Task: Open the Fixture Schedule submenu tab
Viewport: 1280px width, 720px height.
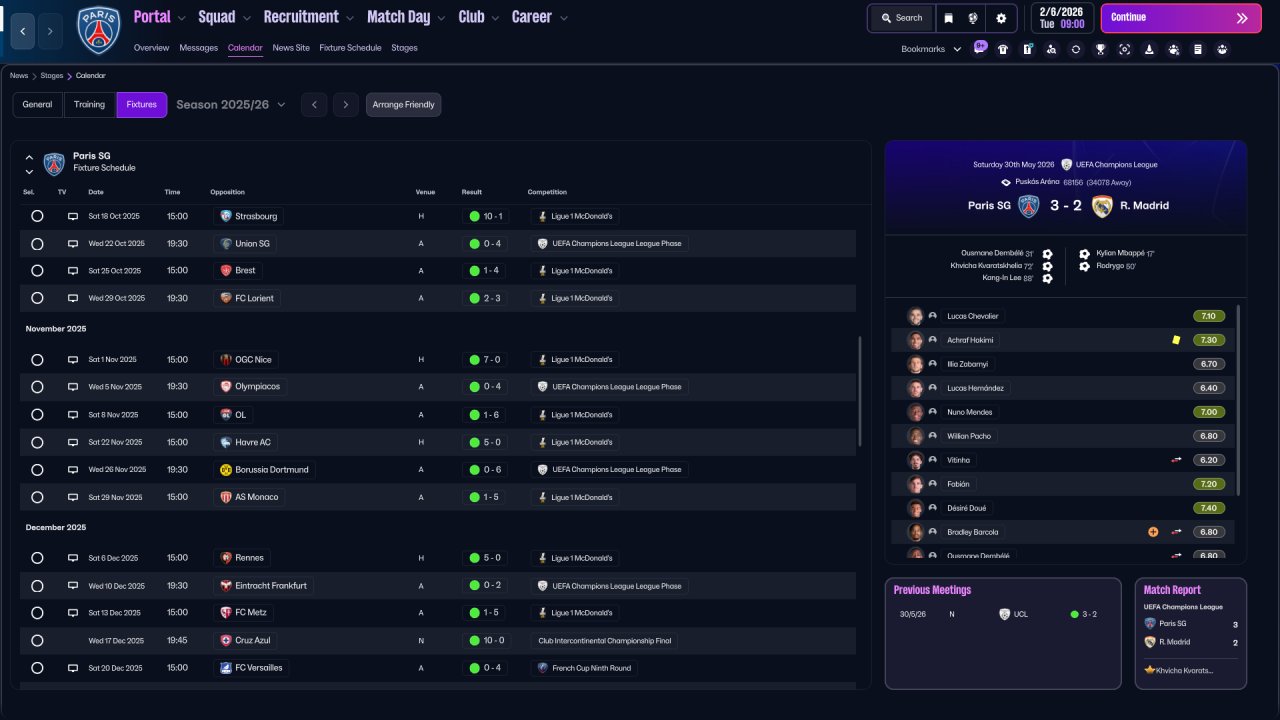Action: click(x=350, y=48)
